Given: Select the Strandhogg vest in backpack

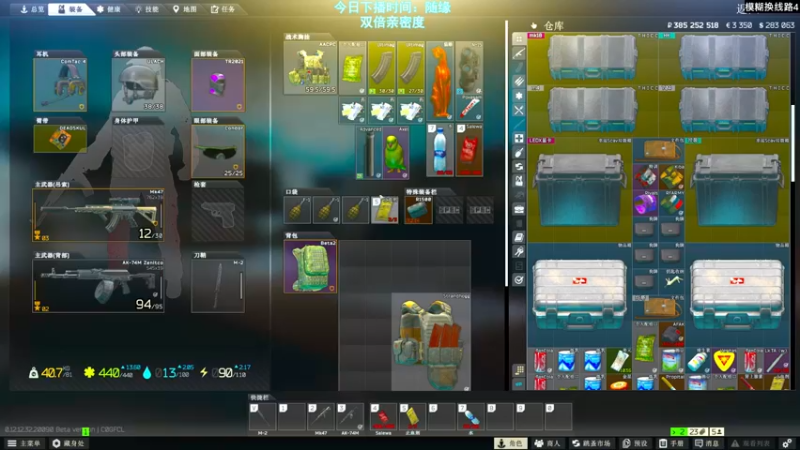Looking at the screenshot, I should (x=431, y=342).
